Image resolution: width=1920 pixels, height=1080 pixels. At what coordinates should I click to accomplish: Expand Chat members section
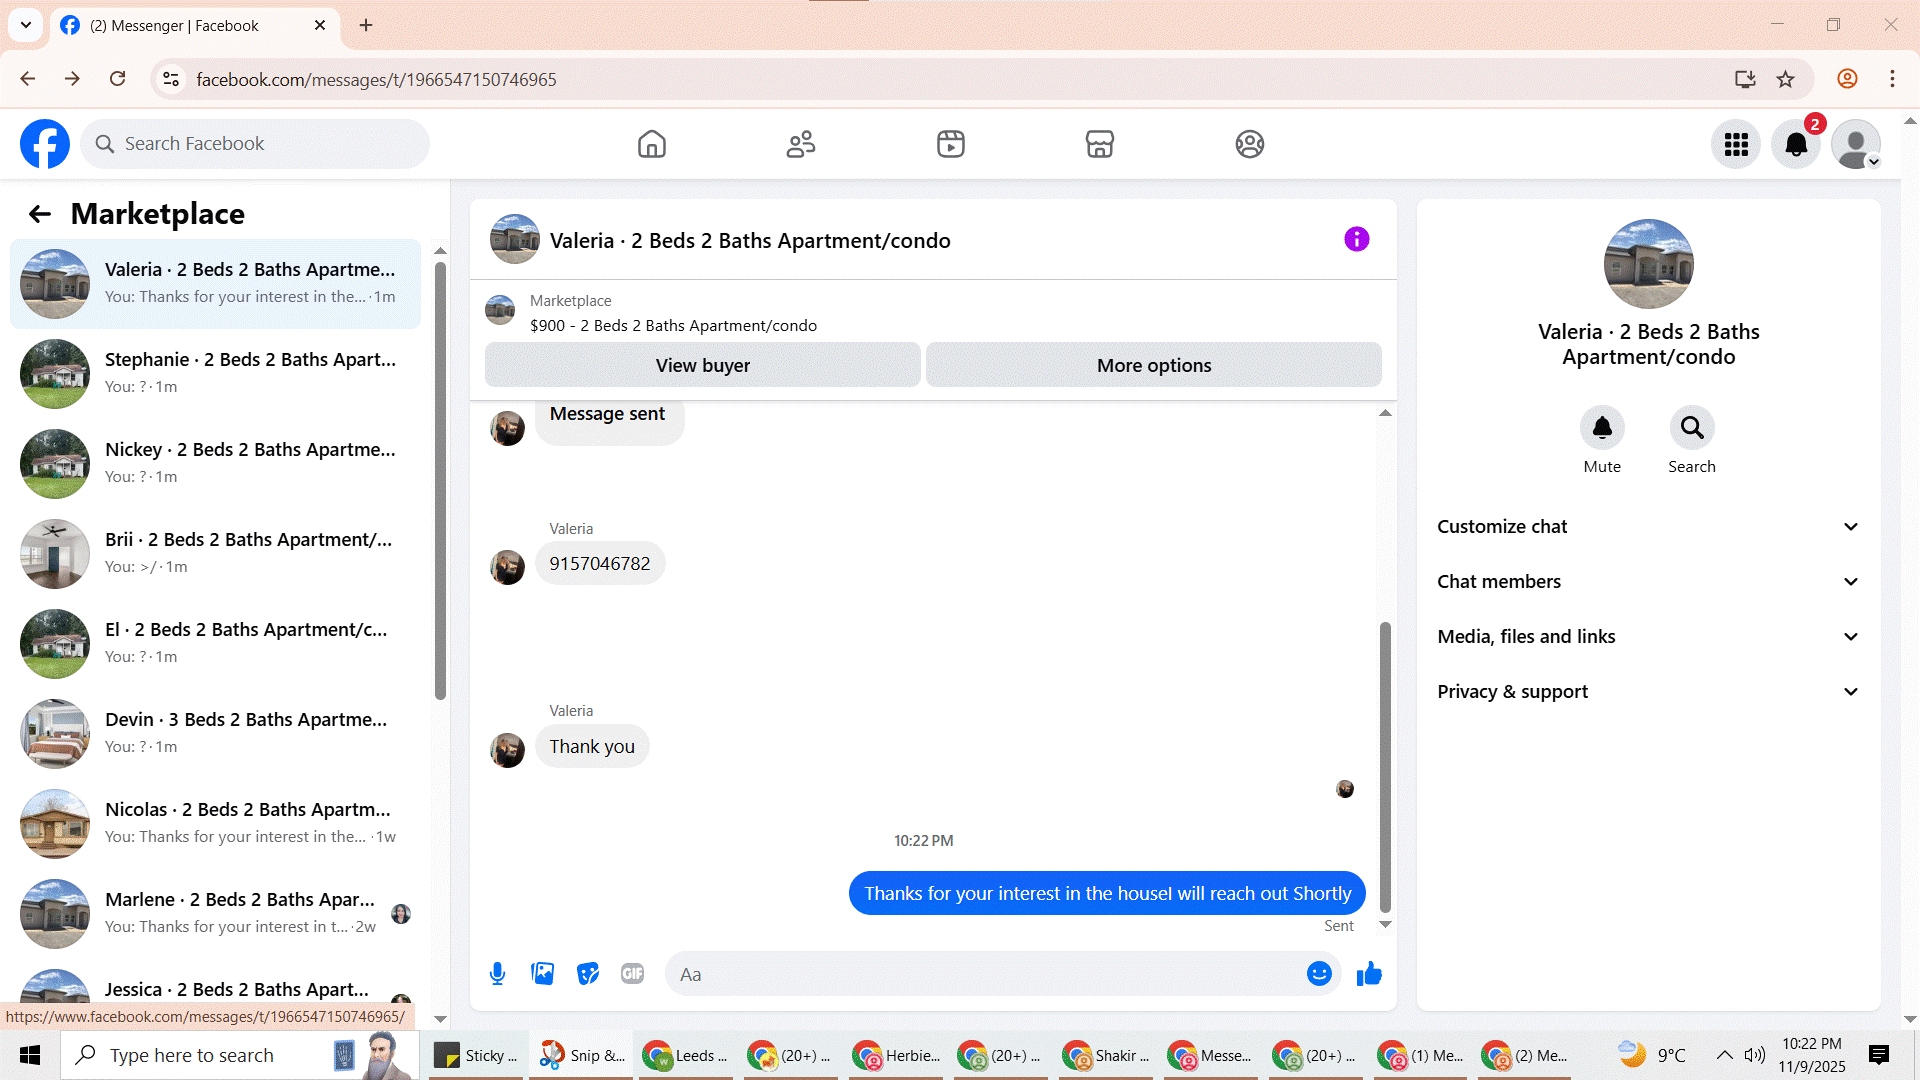pos(1648,582)
